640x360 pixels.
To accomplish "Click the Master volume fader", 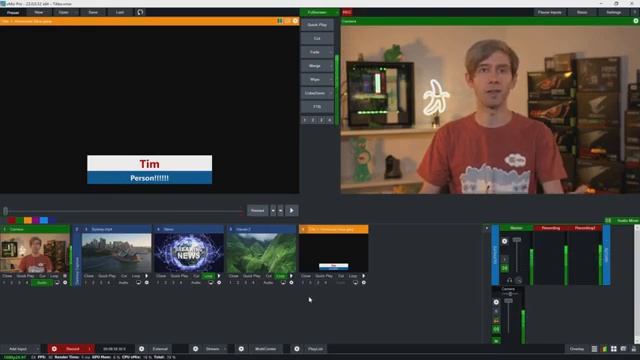I will coord(517,240).
